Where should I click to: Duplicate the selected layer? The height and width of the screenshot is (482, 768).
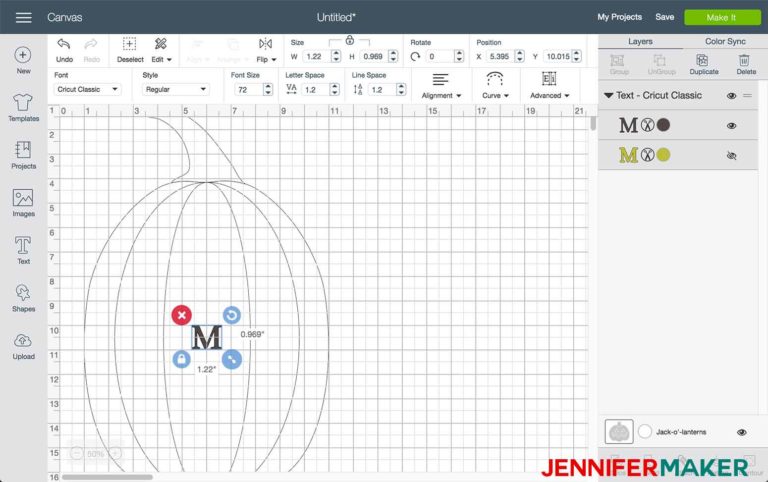704,64
